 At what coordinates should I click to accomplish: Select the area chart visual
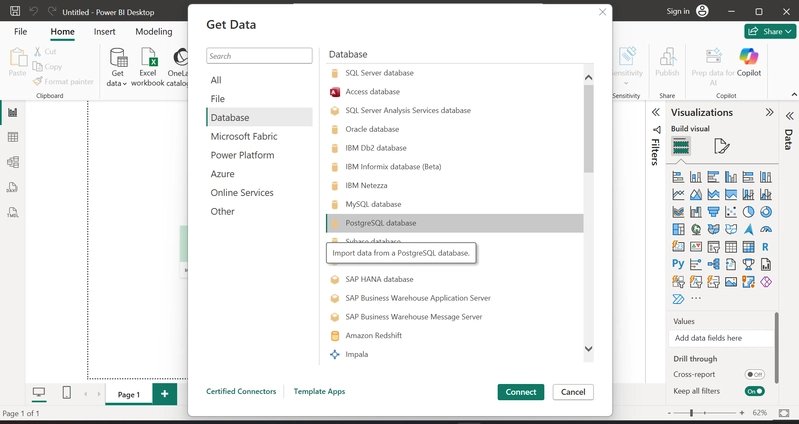(x=696, y=194)
